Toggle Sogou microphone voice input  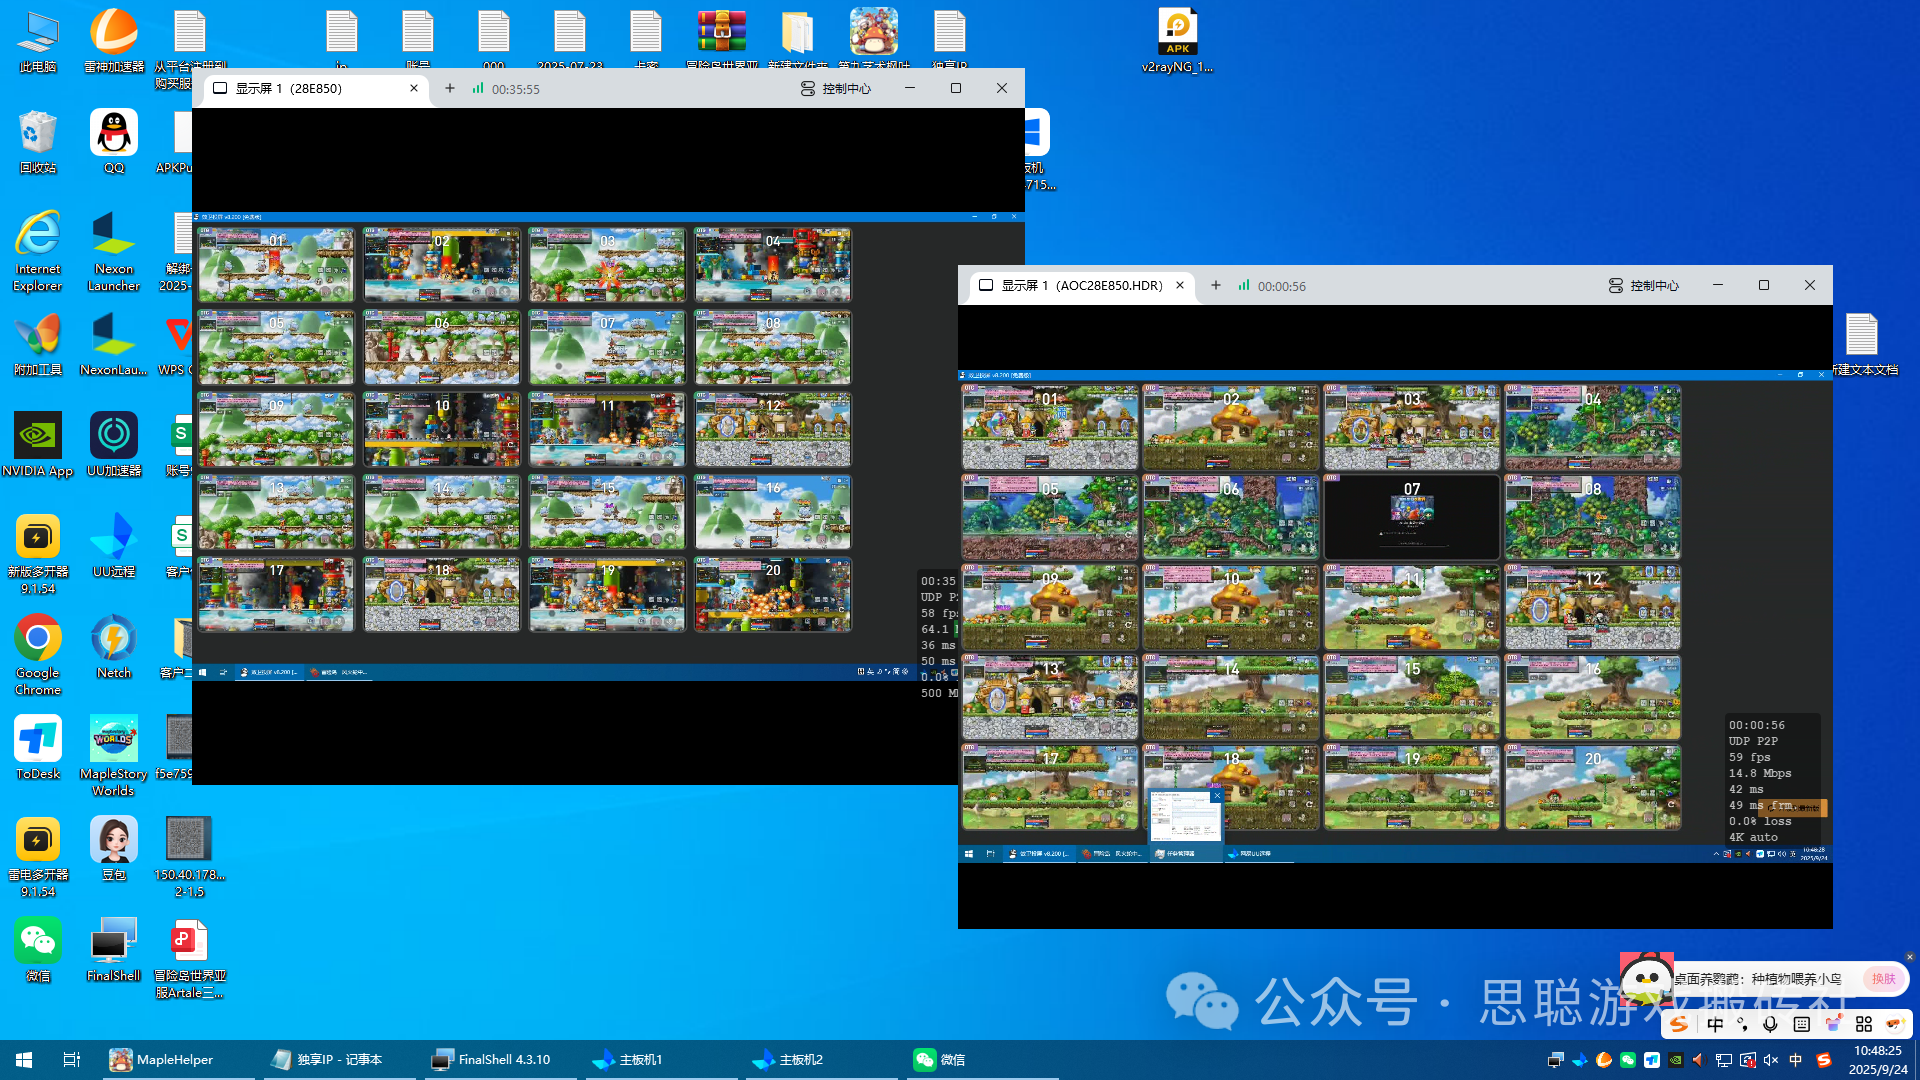pos(1770,1024)
